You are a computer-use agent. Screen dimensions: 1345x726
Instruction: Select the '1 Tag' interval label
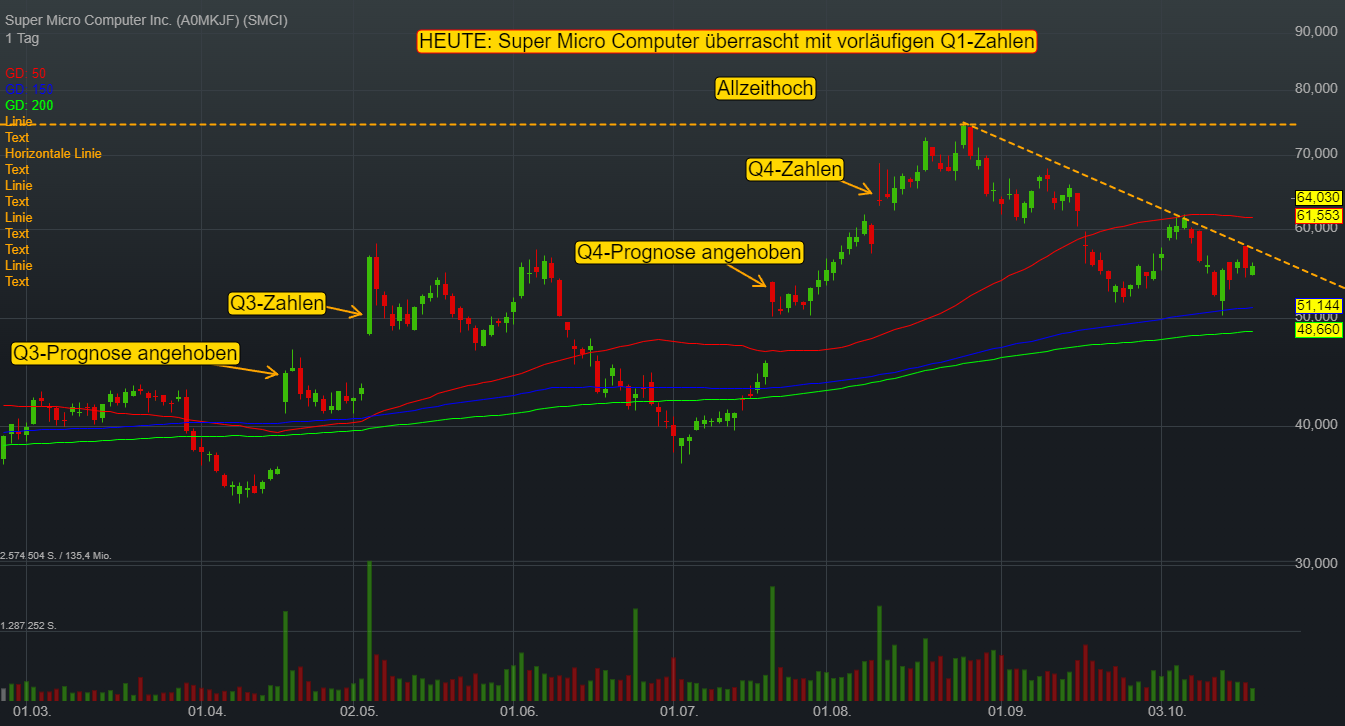pos(22,38)
